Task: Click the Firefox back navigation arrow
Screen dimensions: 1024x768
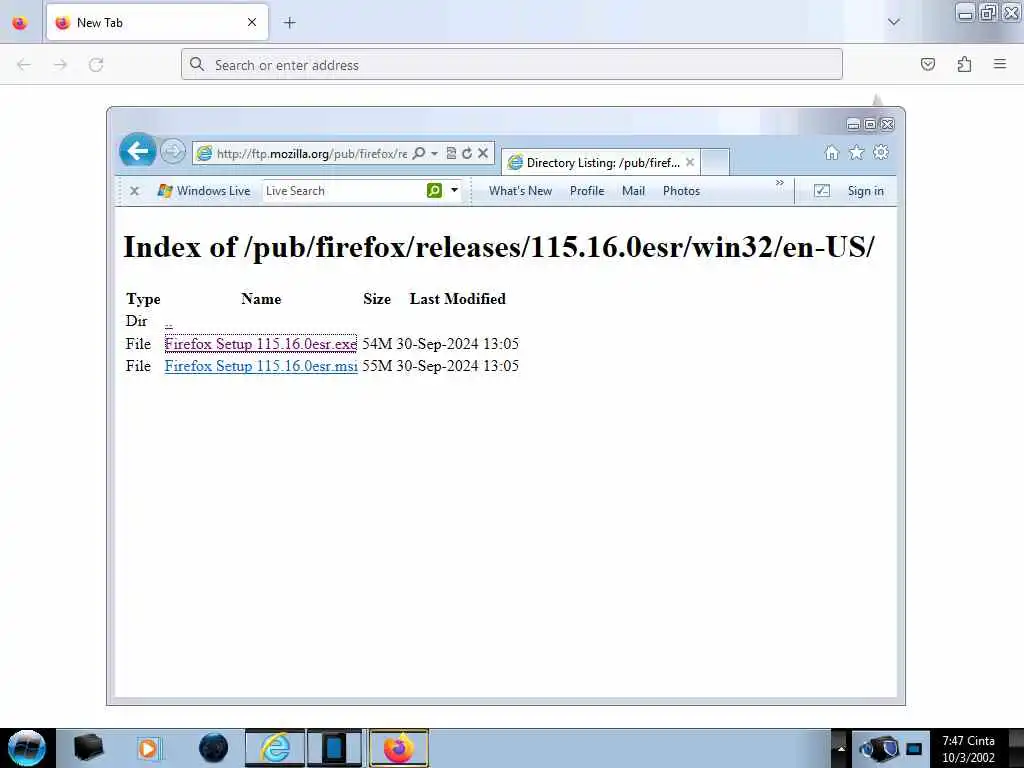Action: pyautogui.click(x=24, y=65)
